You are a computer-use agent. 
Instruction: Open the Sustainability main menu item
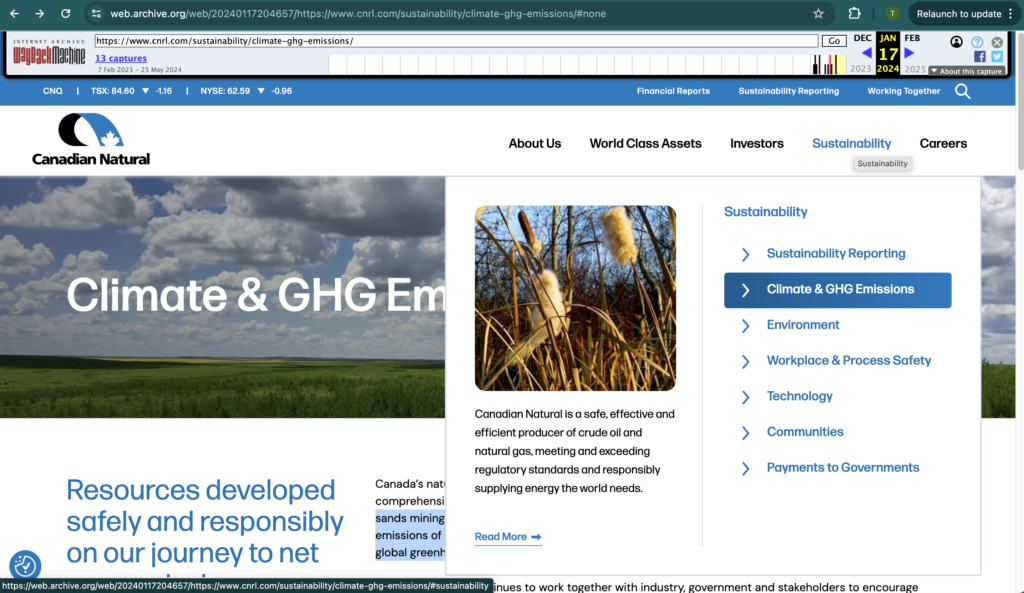852,144
